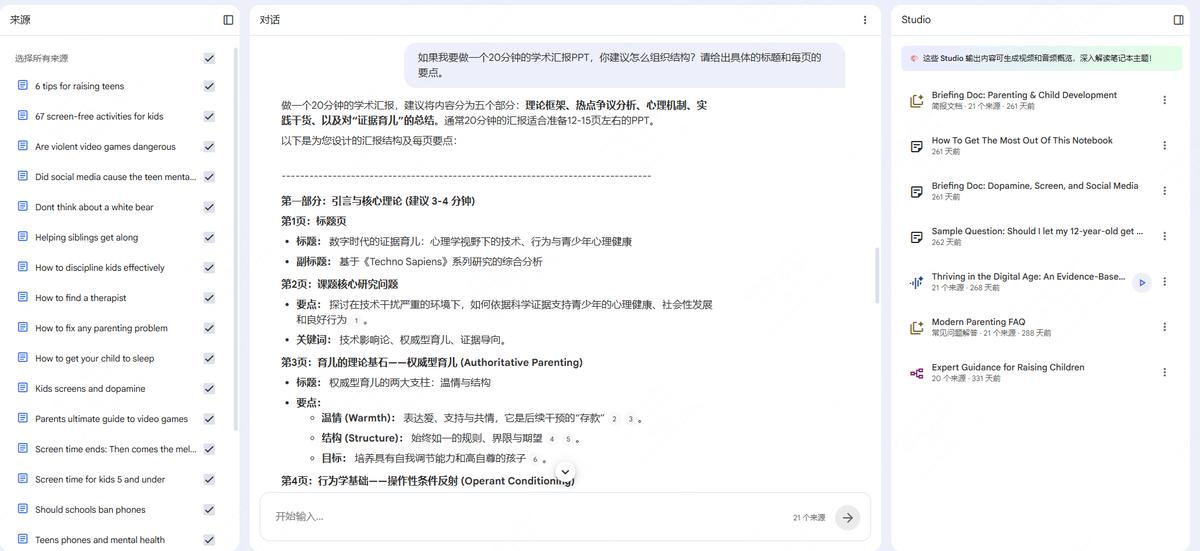Image resolution: width=1200 pixels, height=551 pixels.
Task: Click the document icon beside 'Dont think about a white bear'
Action: (x=23, y=207)
